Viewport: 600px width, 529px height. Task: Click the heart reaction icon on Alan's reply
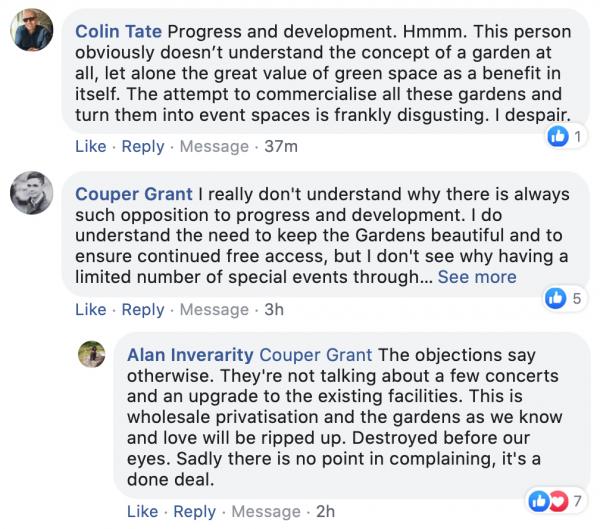(559, 501)
